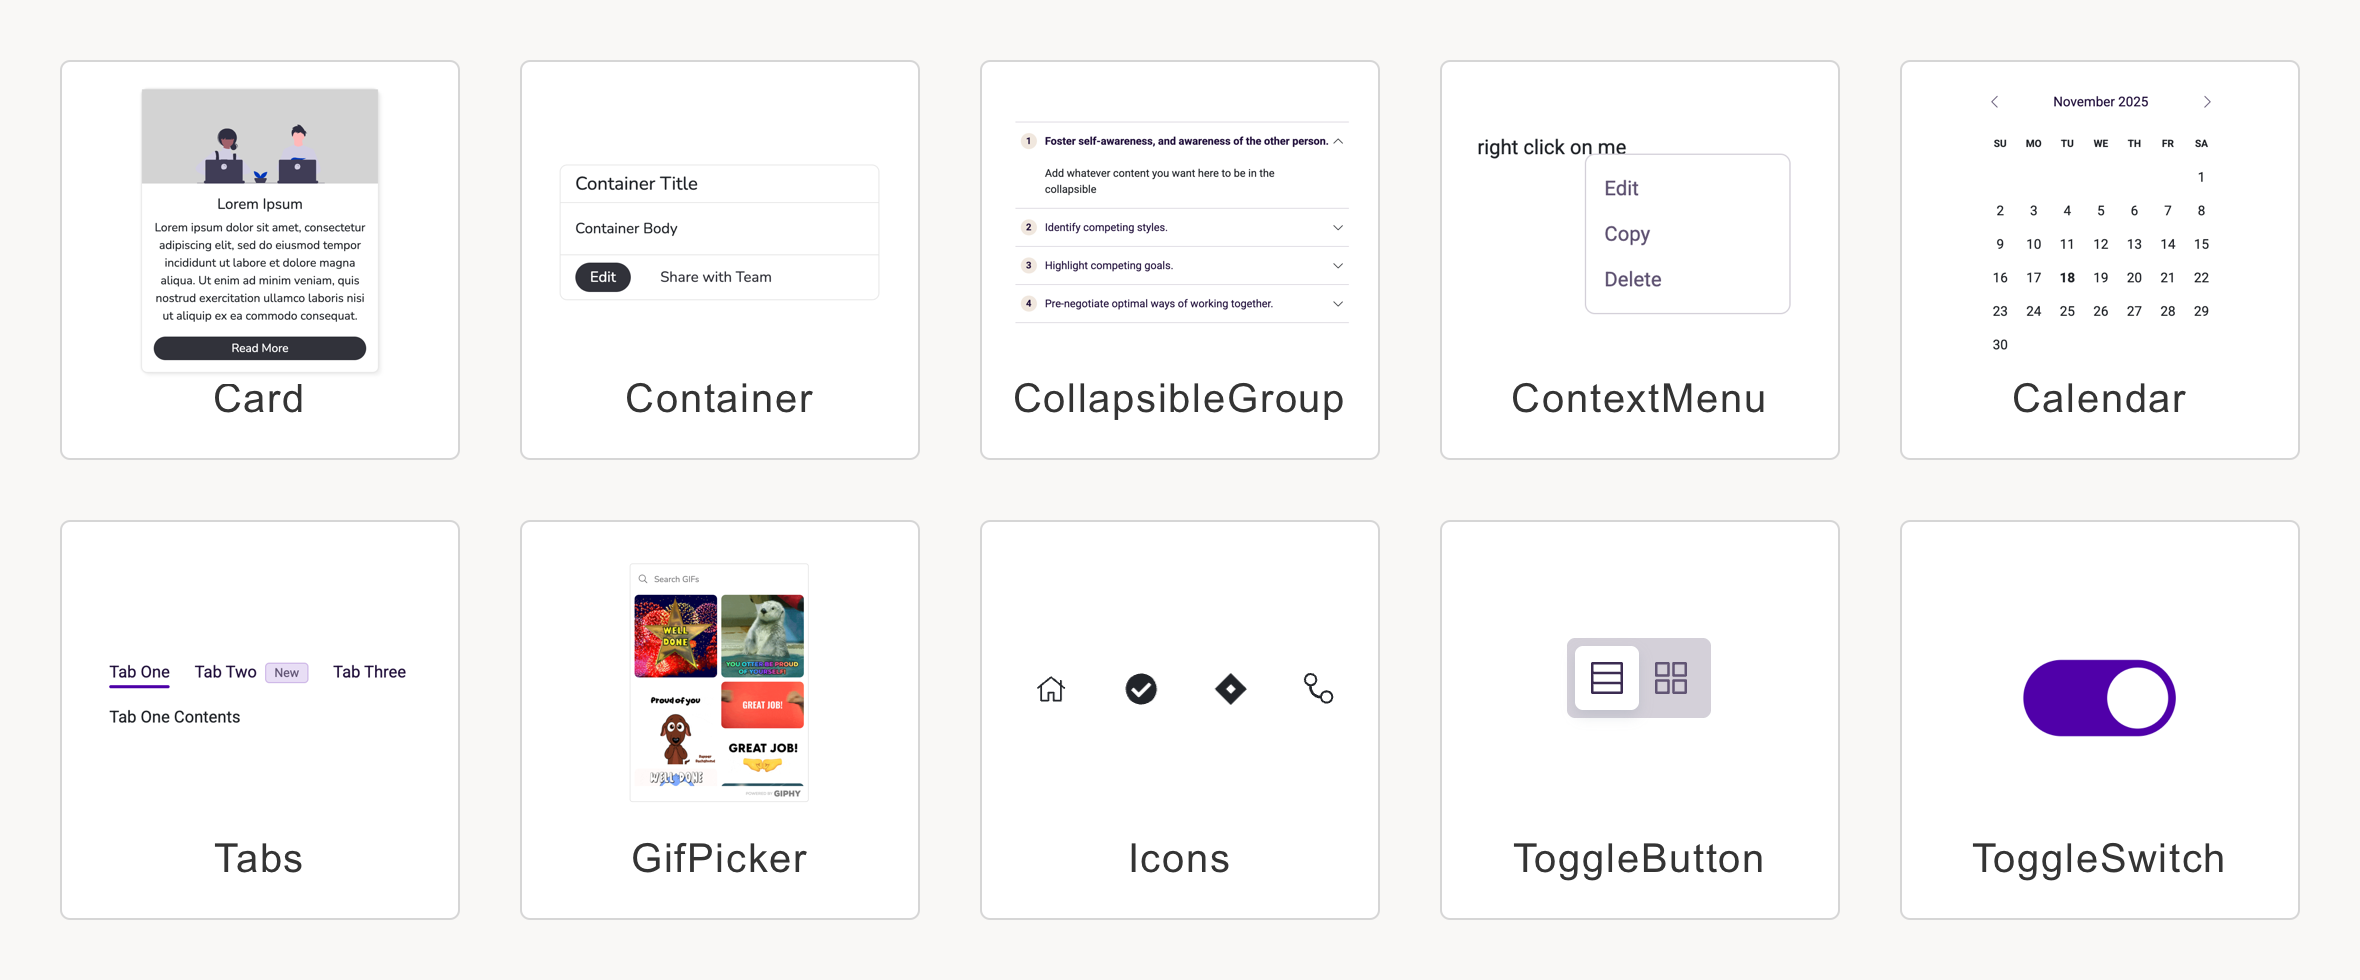Screen dimensions: 2360x980
Task: Click the GIF search magnifier icon
Action: [643, 579]
